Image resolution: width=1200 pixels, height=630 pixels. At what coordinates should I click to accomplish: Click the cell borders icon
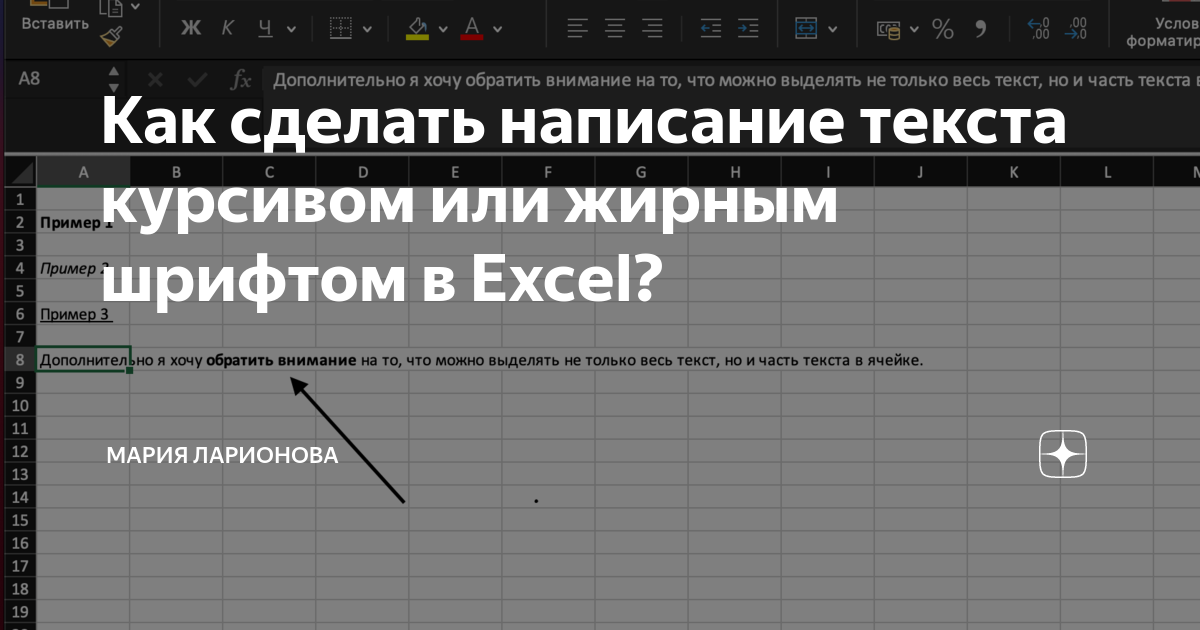(342, 28)
